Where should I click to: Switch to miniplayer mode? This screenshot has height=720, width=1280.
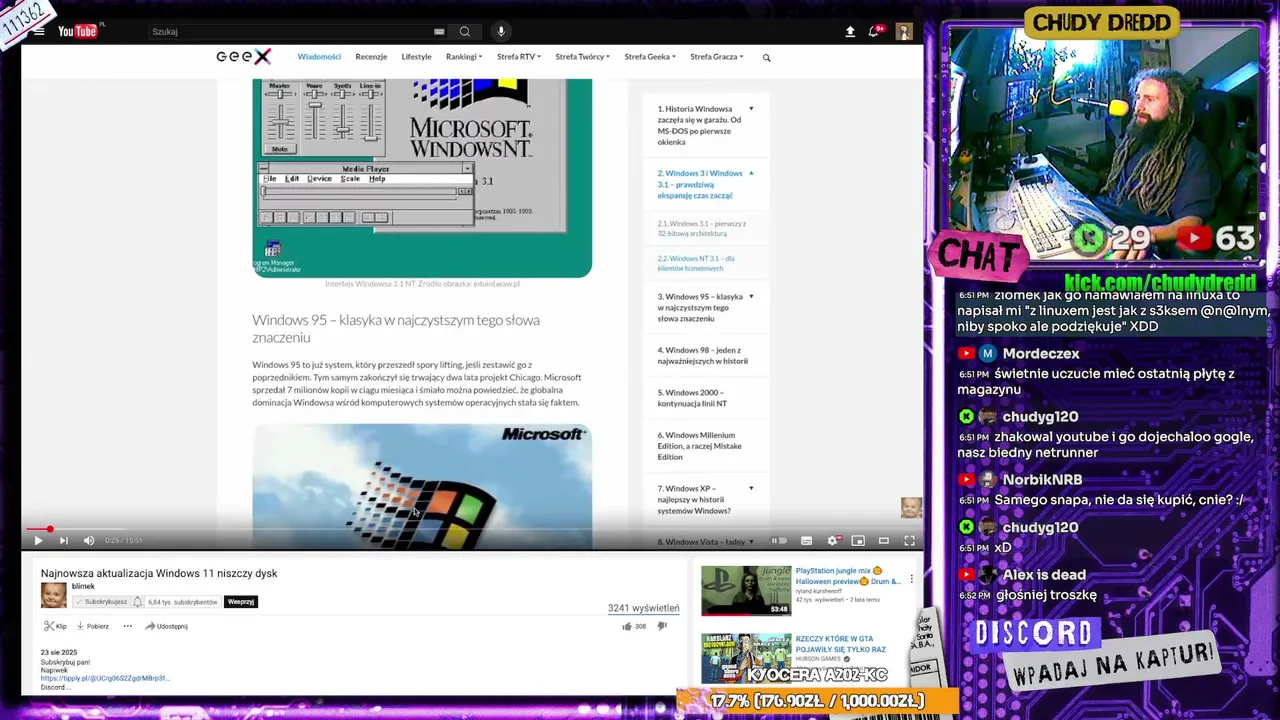click(858, 541)
